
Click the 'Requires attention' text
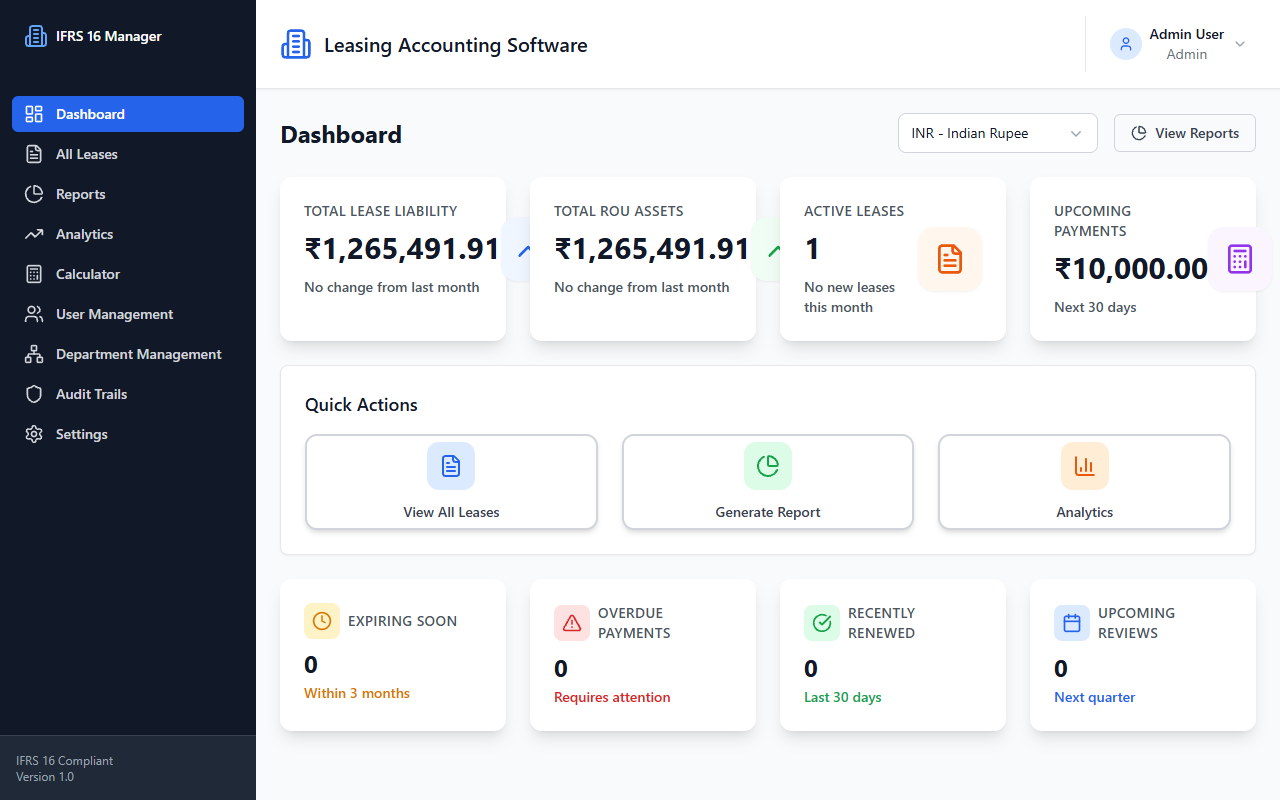[612, 697]
